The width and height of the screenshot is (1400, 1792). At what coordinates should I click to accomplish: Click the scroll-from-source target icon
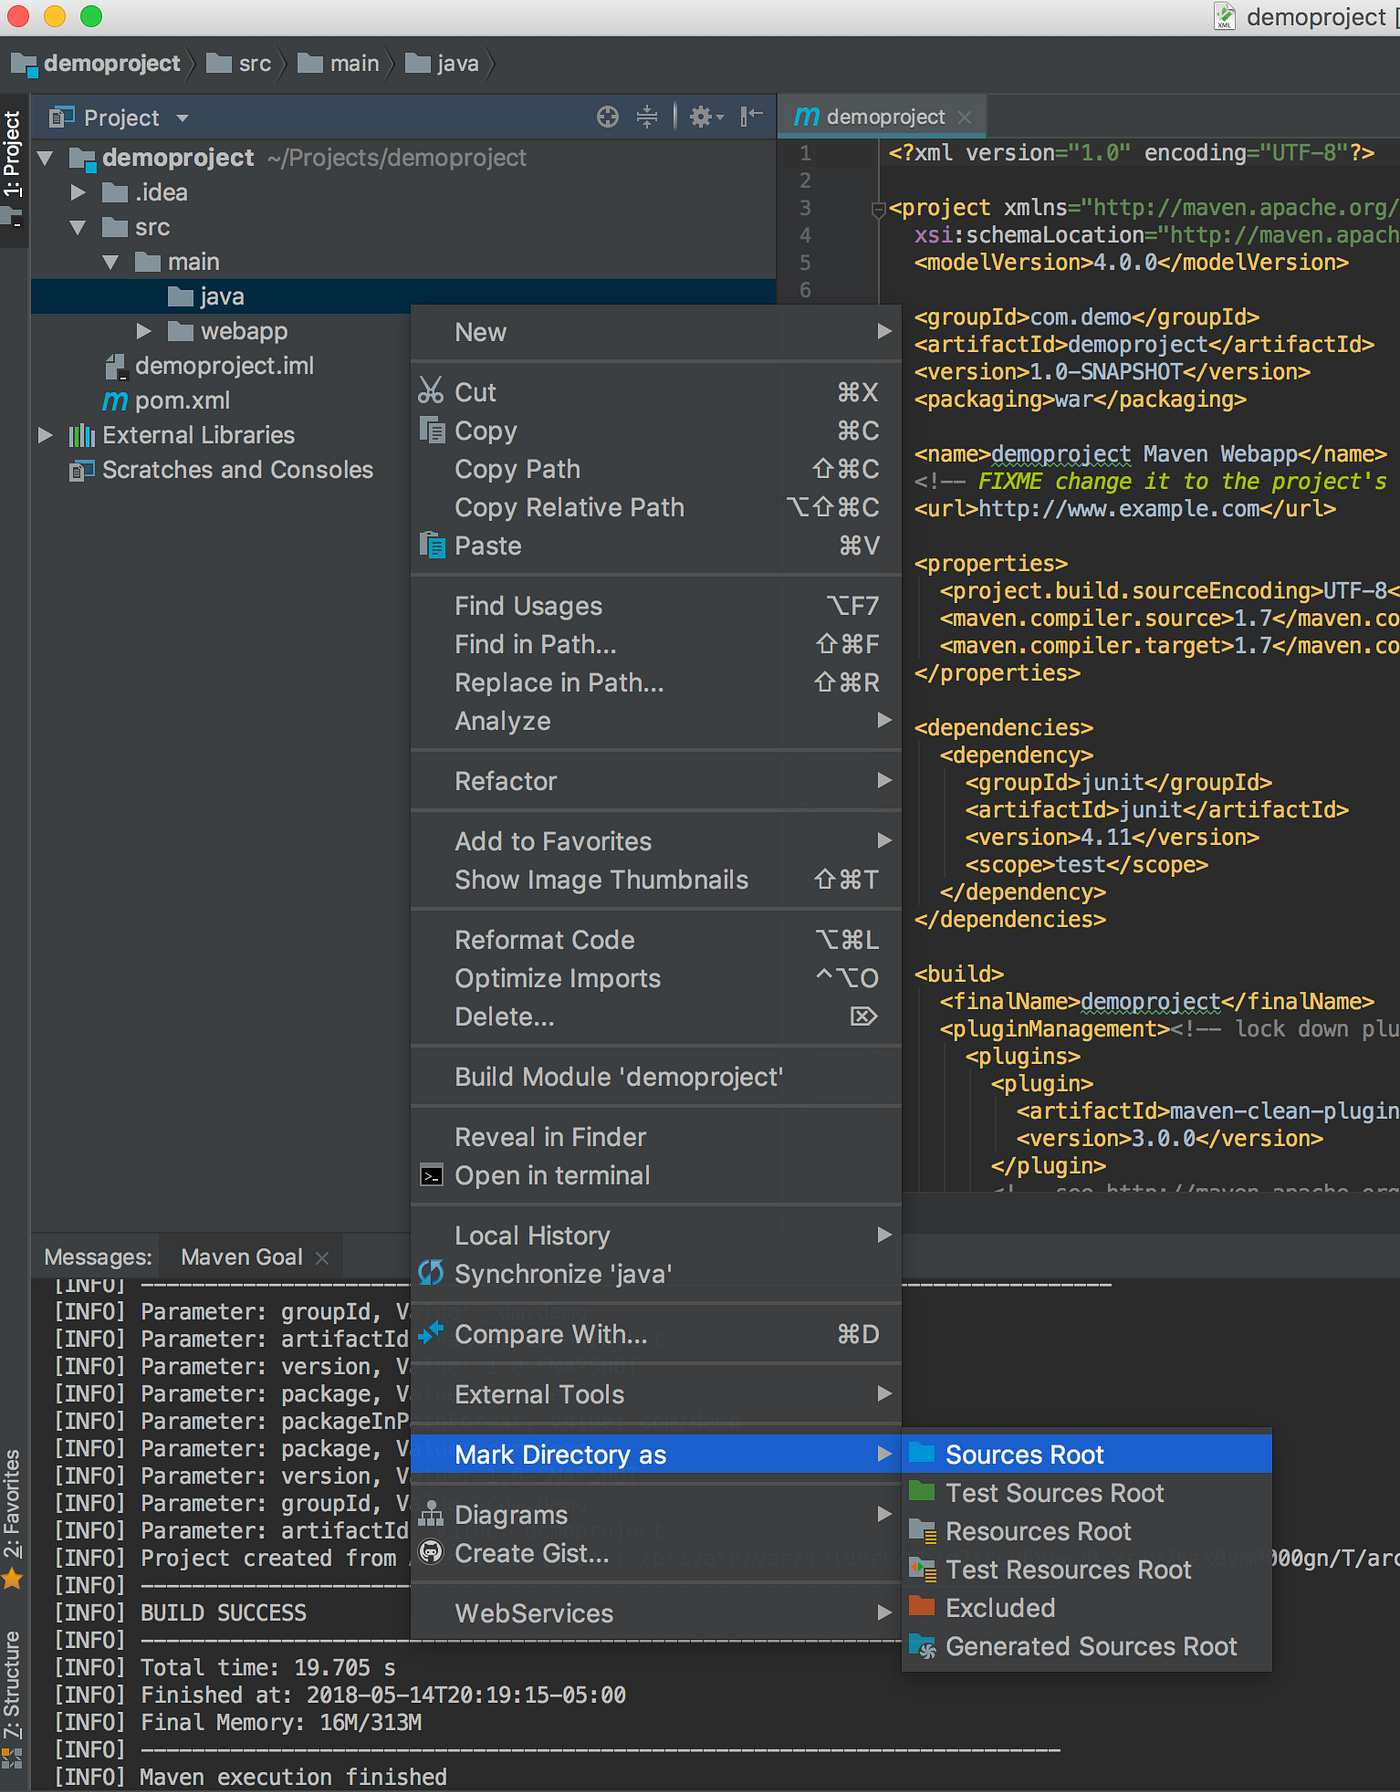607,117
